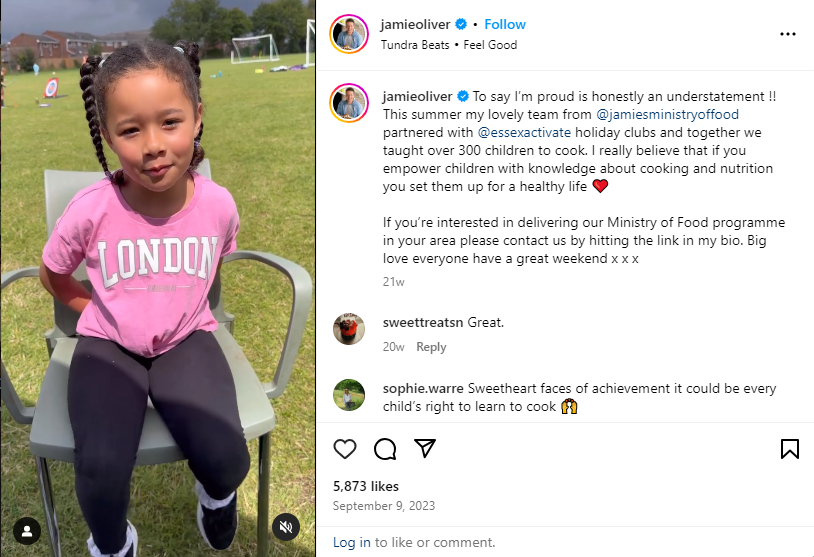
Task: View the sophie.warre commenter avatar
Action: 349,395
